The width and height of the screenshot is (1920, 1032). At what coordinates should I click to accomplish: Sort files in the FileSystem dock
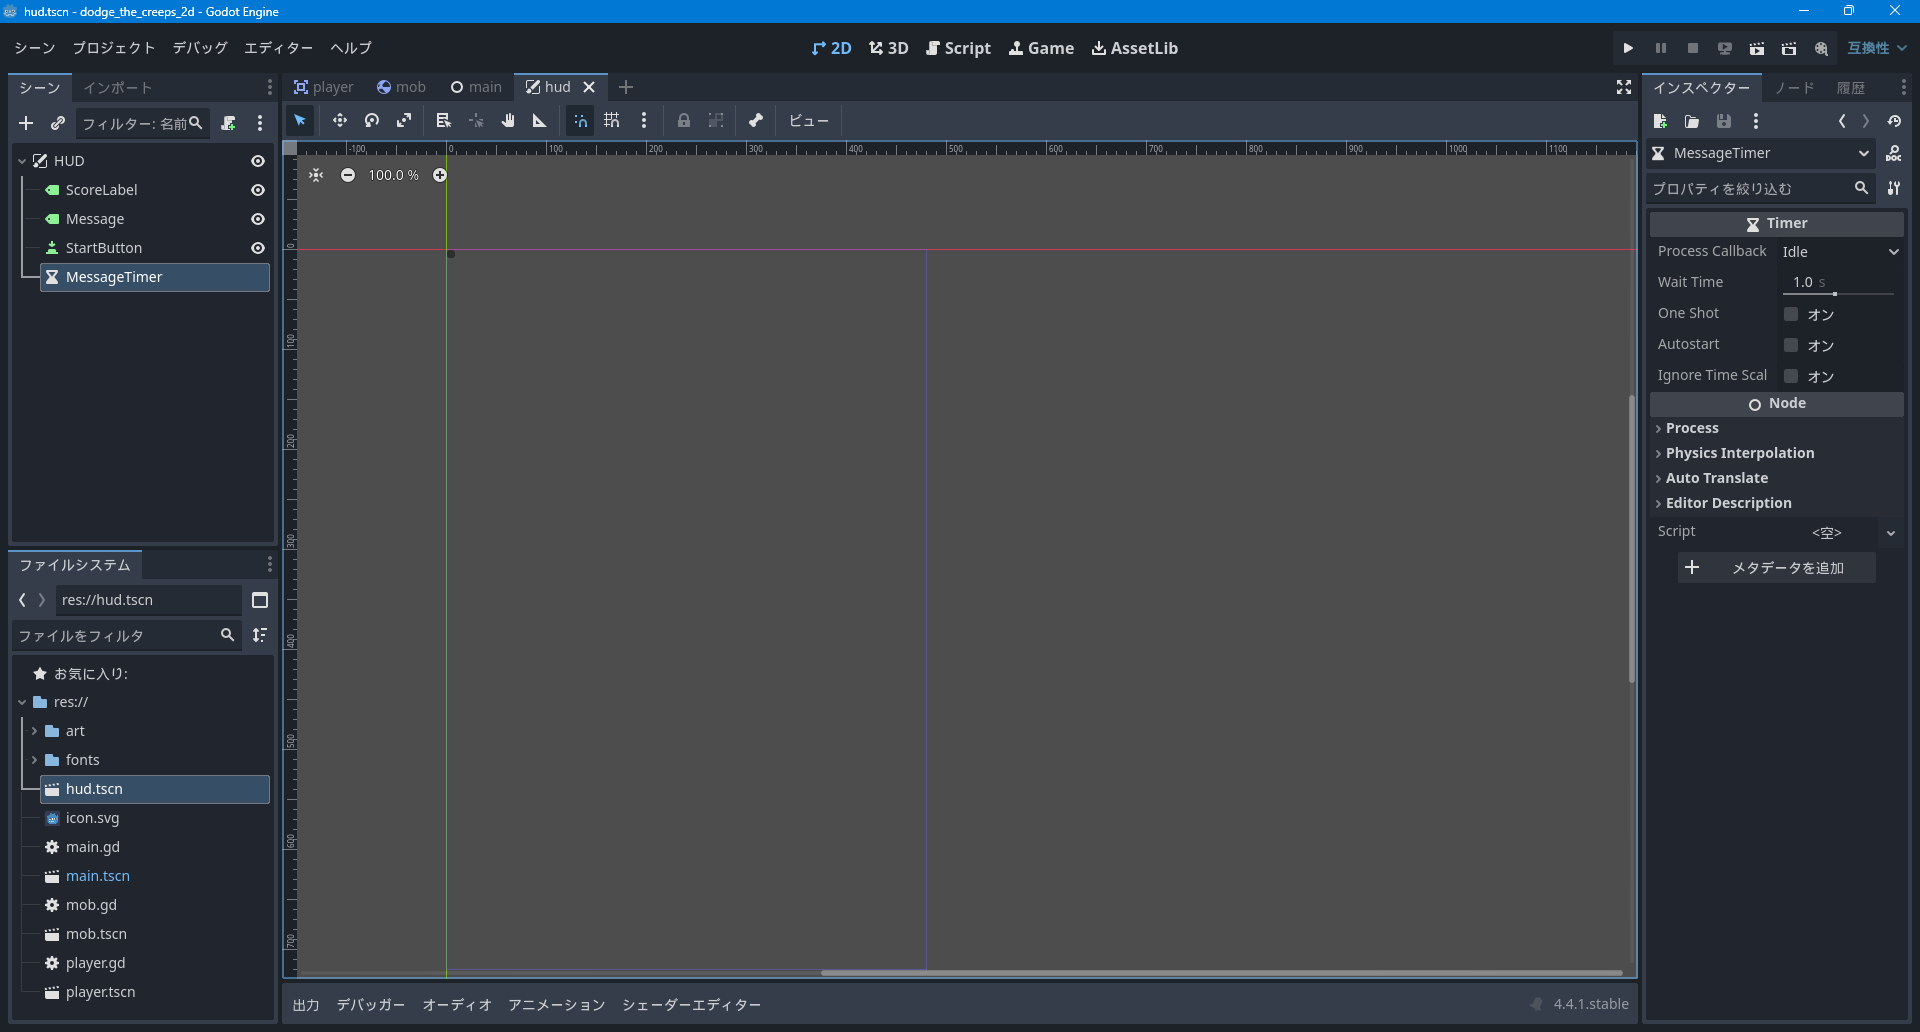click(x=260, y=635)
